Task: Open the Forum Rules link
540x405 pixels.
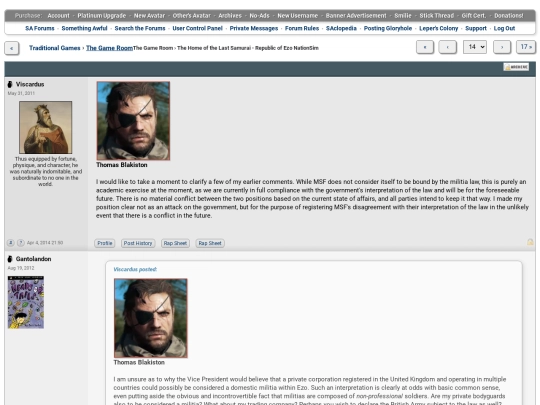Action: click(302, 28)
